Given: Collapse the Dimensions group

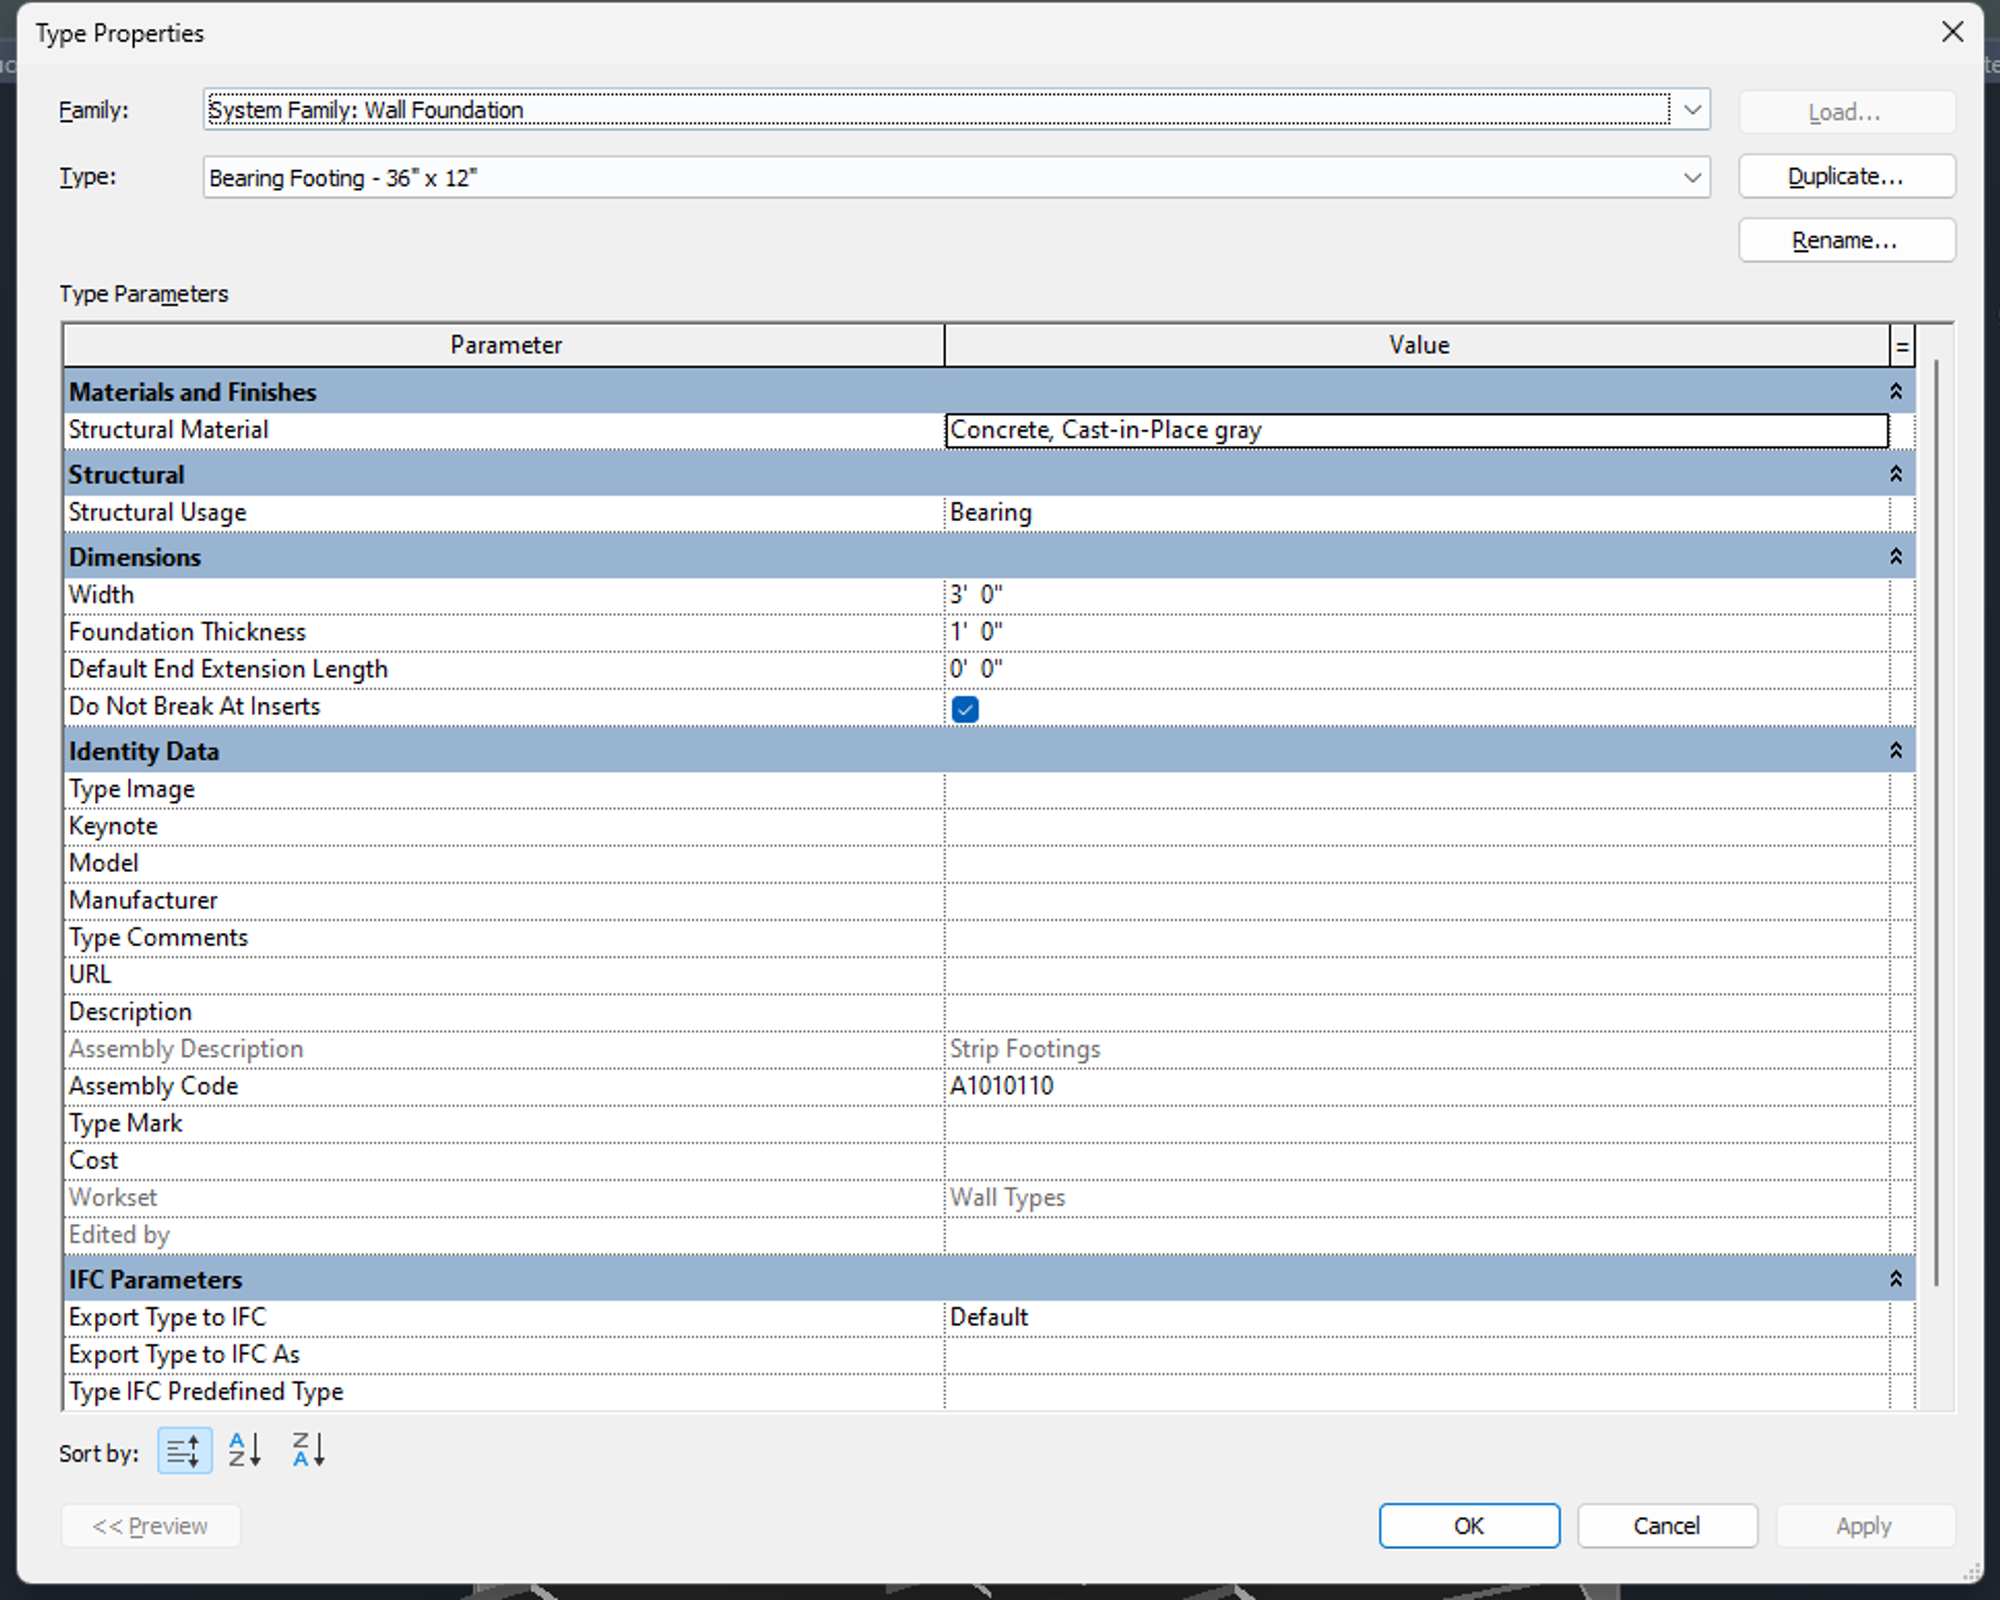Looking at the screenshot, I should pos(1896,557).
